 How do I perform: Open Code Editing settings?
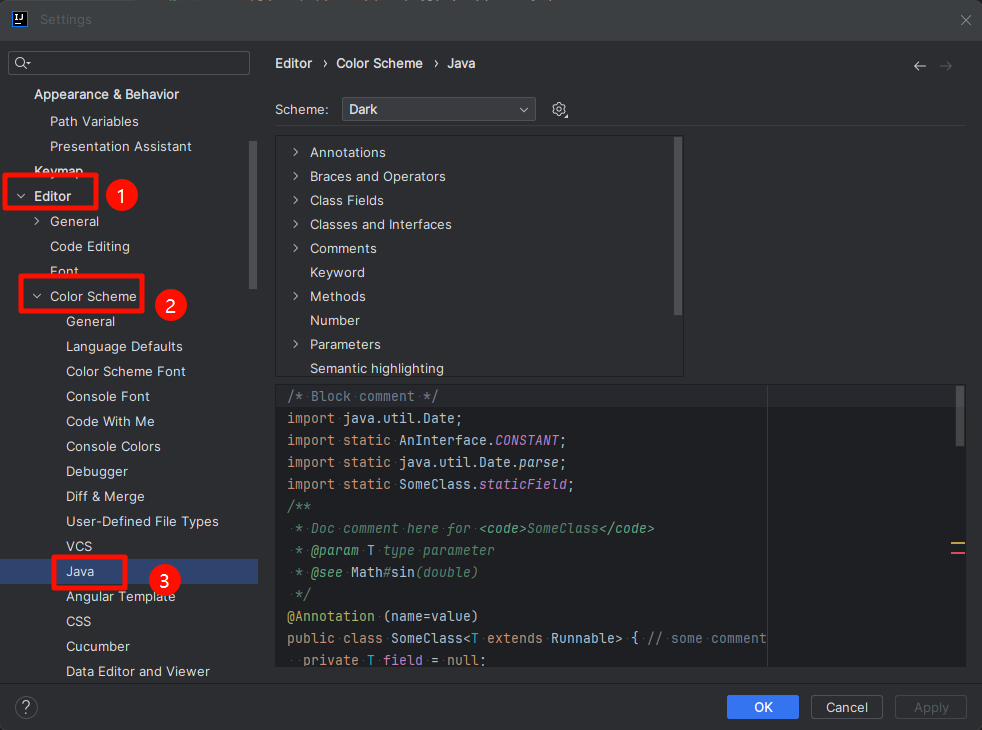[x=90, y=247]
